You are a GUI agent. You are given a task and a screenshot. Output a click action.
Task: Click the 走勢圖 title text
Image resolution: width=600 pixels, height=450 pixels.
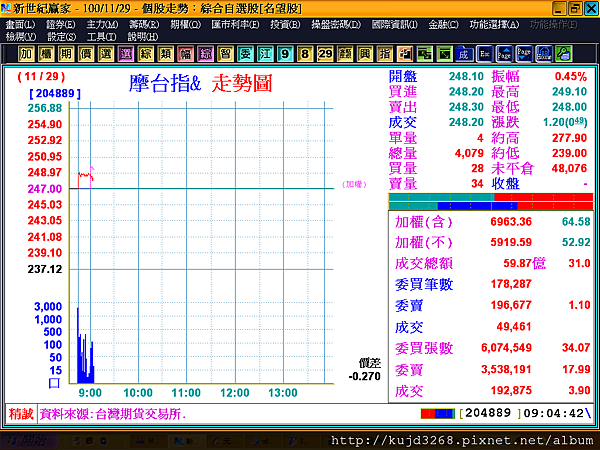click(x=242, y=83)
